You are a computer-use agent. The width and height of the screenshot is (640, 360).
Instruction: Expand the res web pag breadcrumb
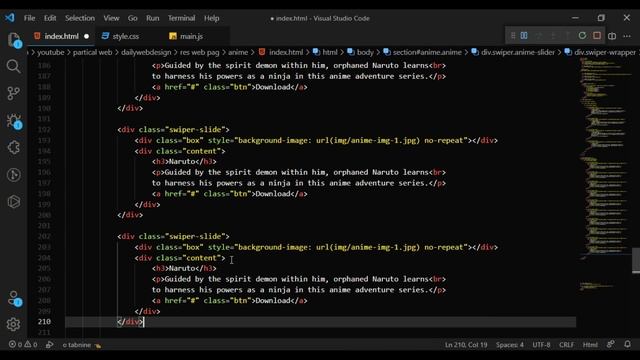[200, 52]
